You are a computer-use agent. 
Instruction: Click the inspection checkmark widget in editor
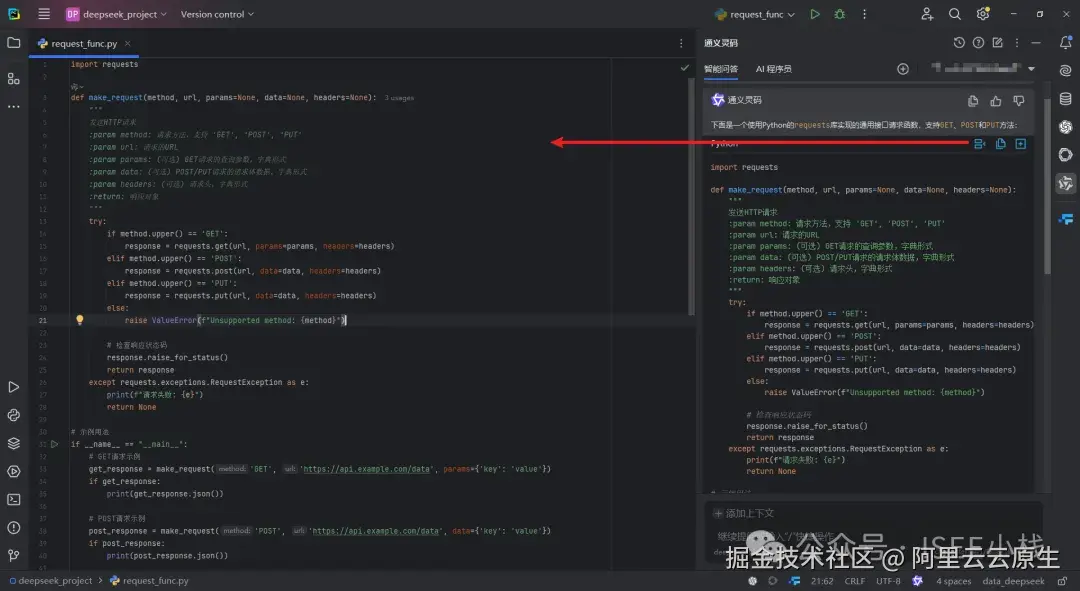(x=684, y=68)
